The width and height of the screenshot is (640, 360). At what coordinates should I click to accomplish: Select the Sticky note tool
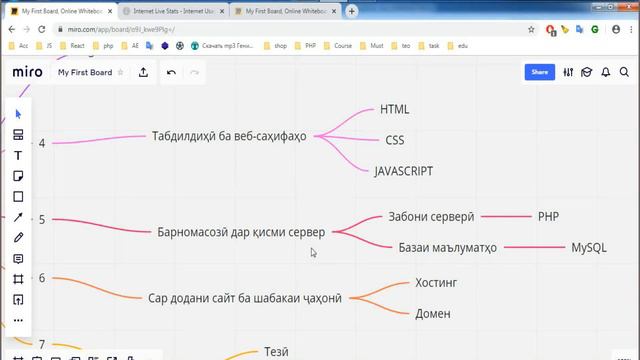click(x=18, y=176)
